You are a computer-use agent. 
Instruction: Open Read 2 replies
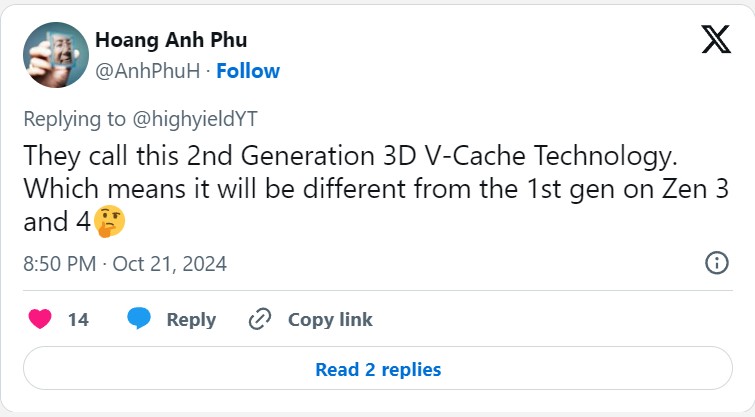coord(378,368)
